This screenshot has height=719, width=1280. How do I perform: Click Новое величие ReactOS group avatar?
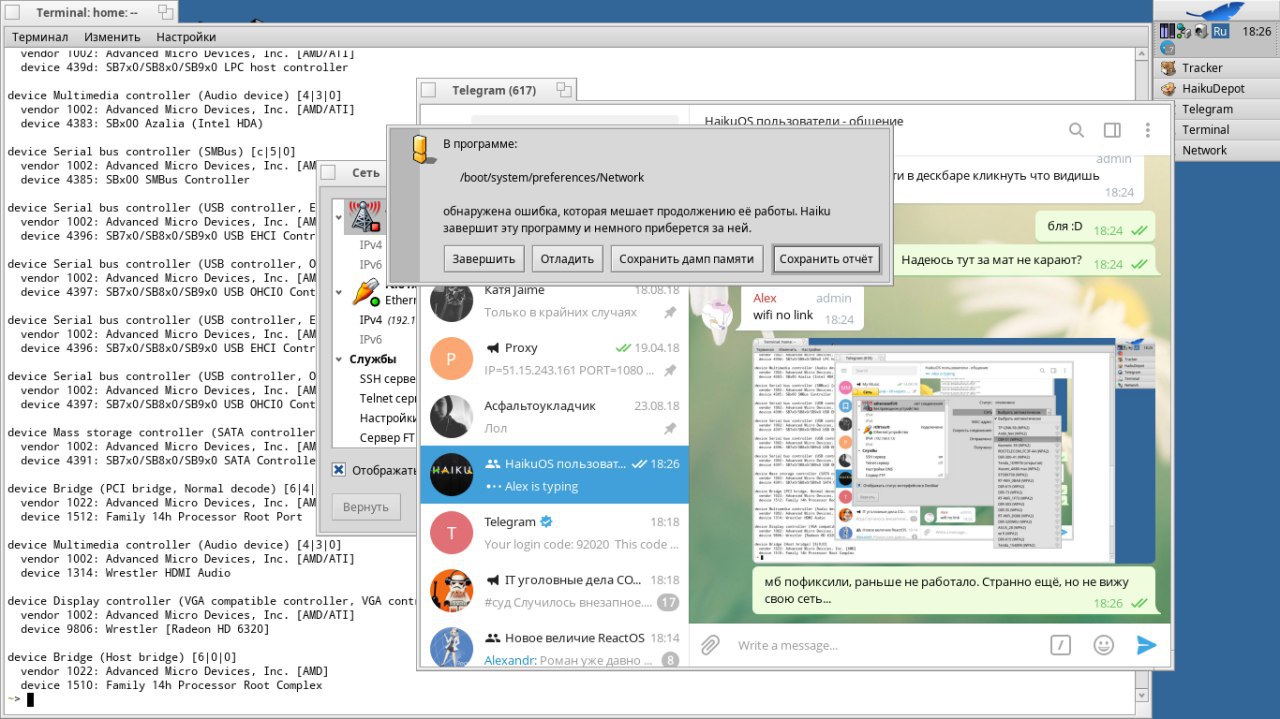pyautogui.click(x=451, y=646)
